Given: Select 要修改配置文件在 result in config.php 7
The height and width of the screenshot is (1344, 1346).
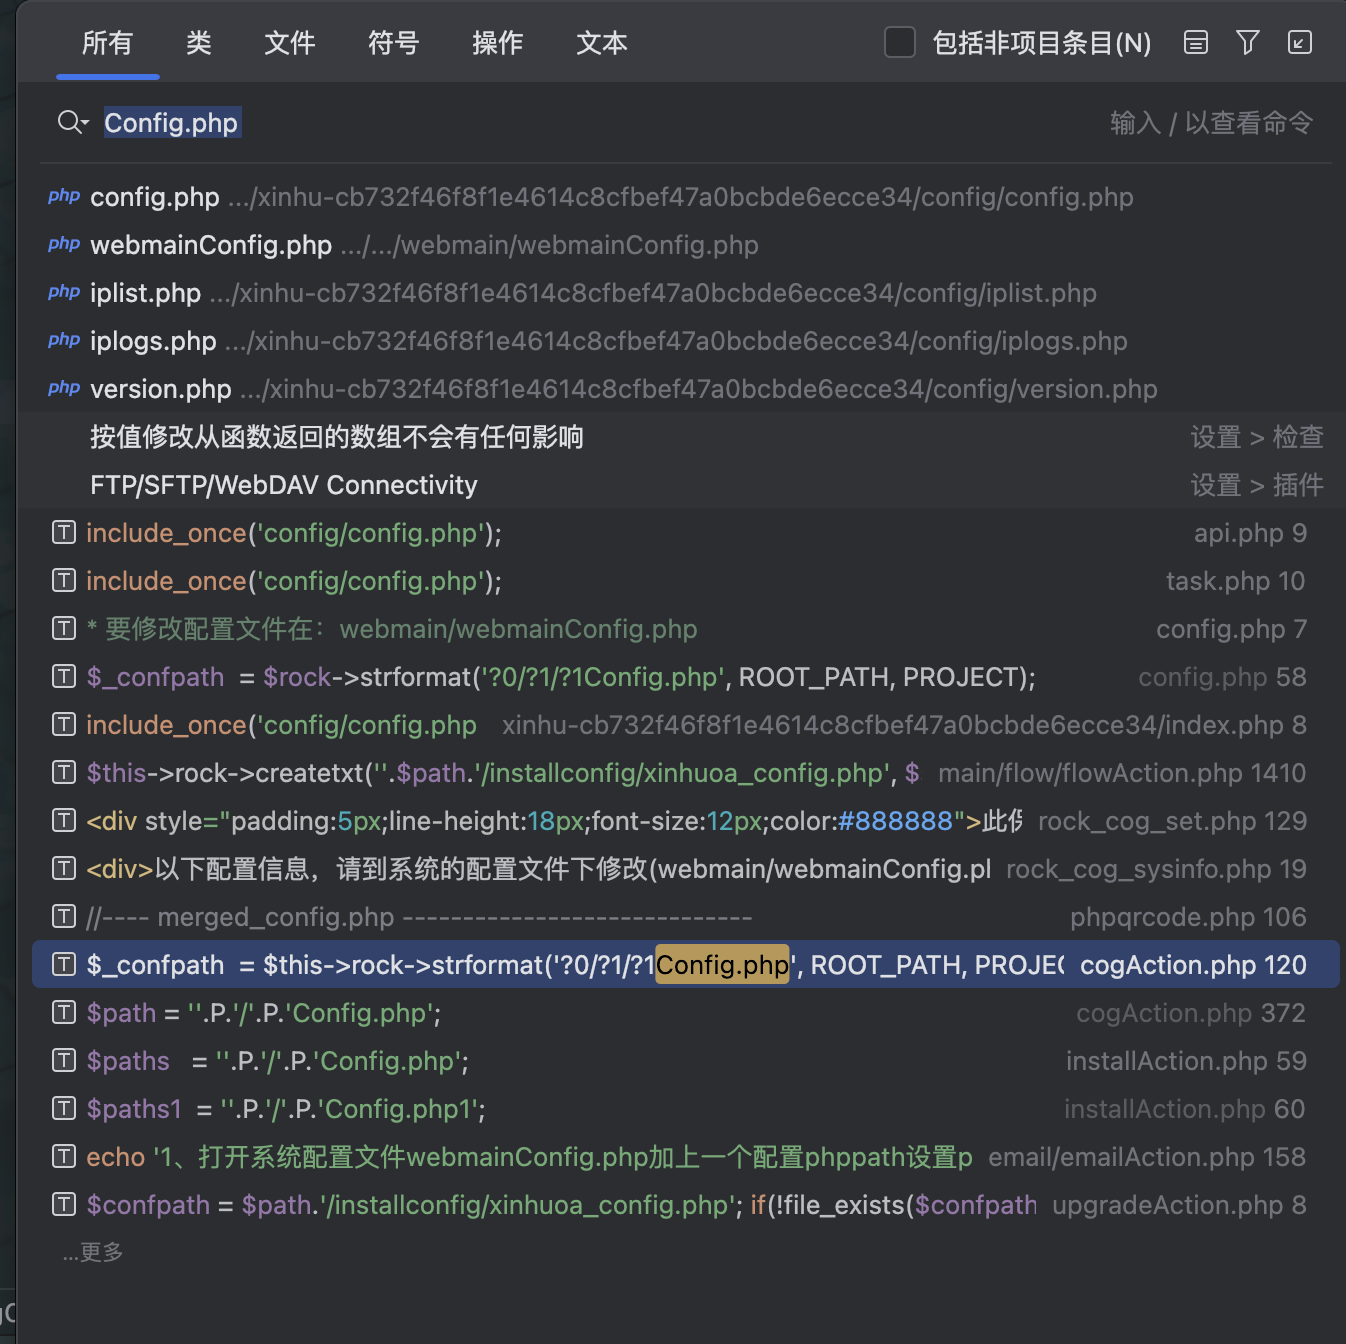Looking at the screenshot, I should tap(686, 629).
